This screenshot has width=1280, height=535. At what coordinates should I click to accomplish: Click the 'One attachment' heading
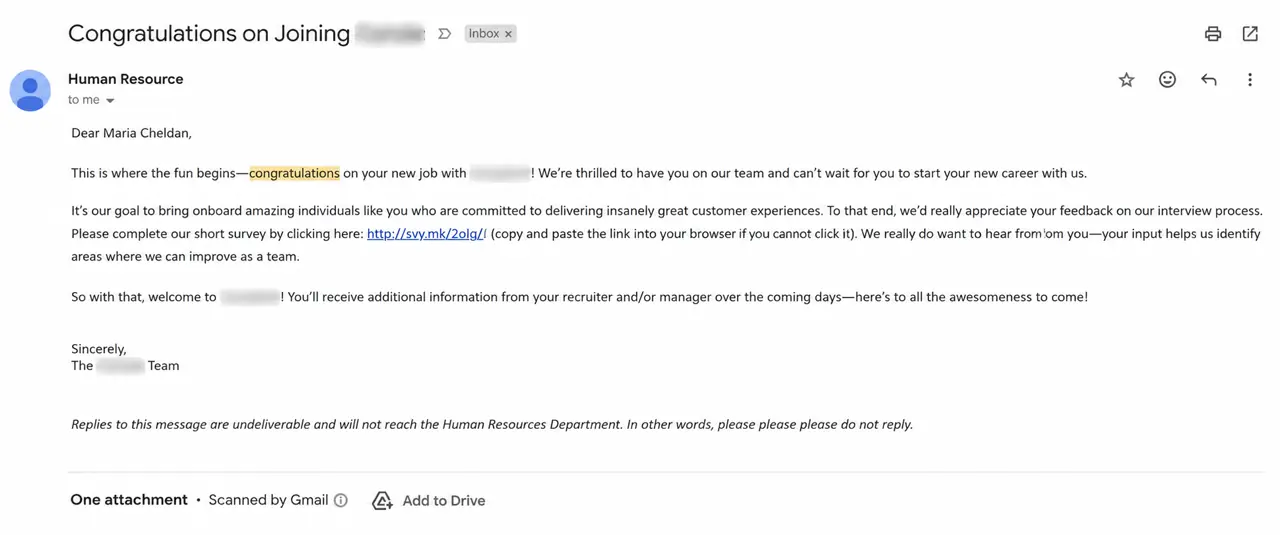click(129, 500)
